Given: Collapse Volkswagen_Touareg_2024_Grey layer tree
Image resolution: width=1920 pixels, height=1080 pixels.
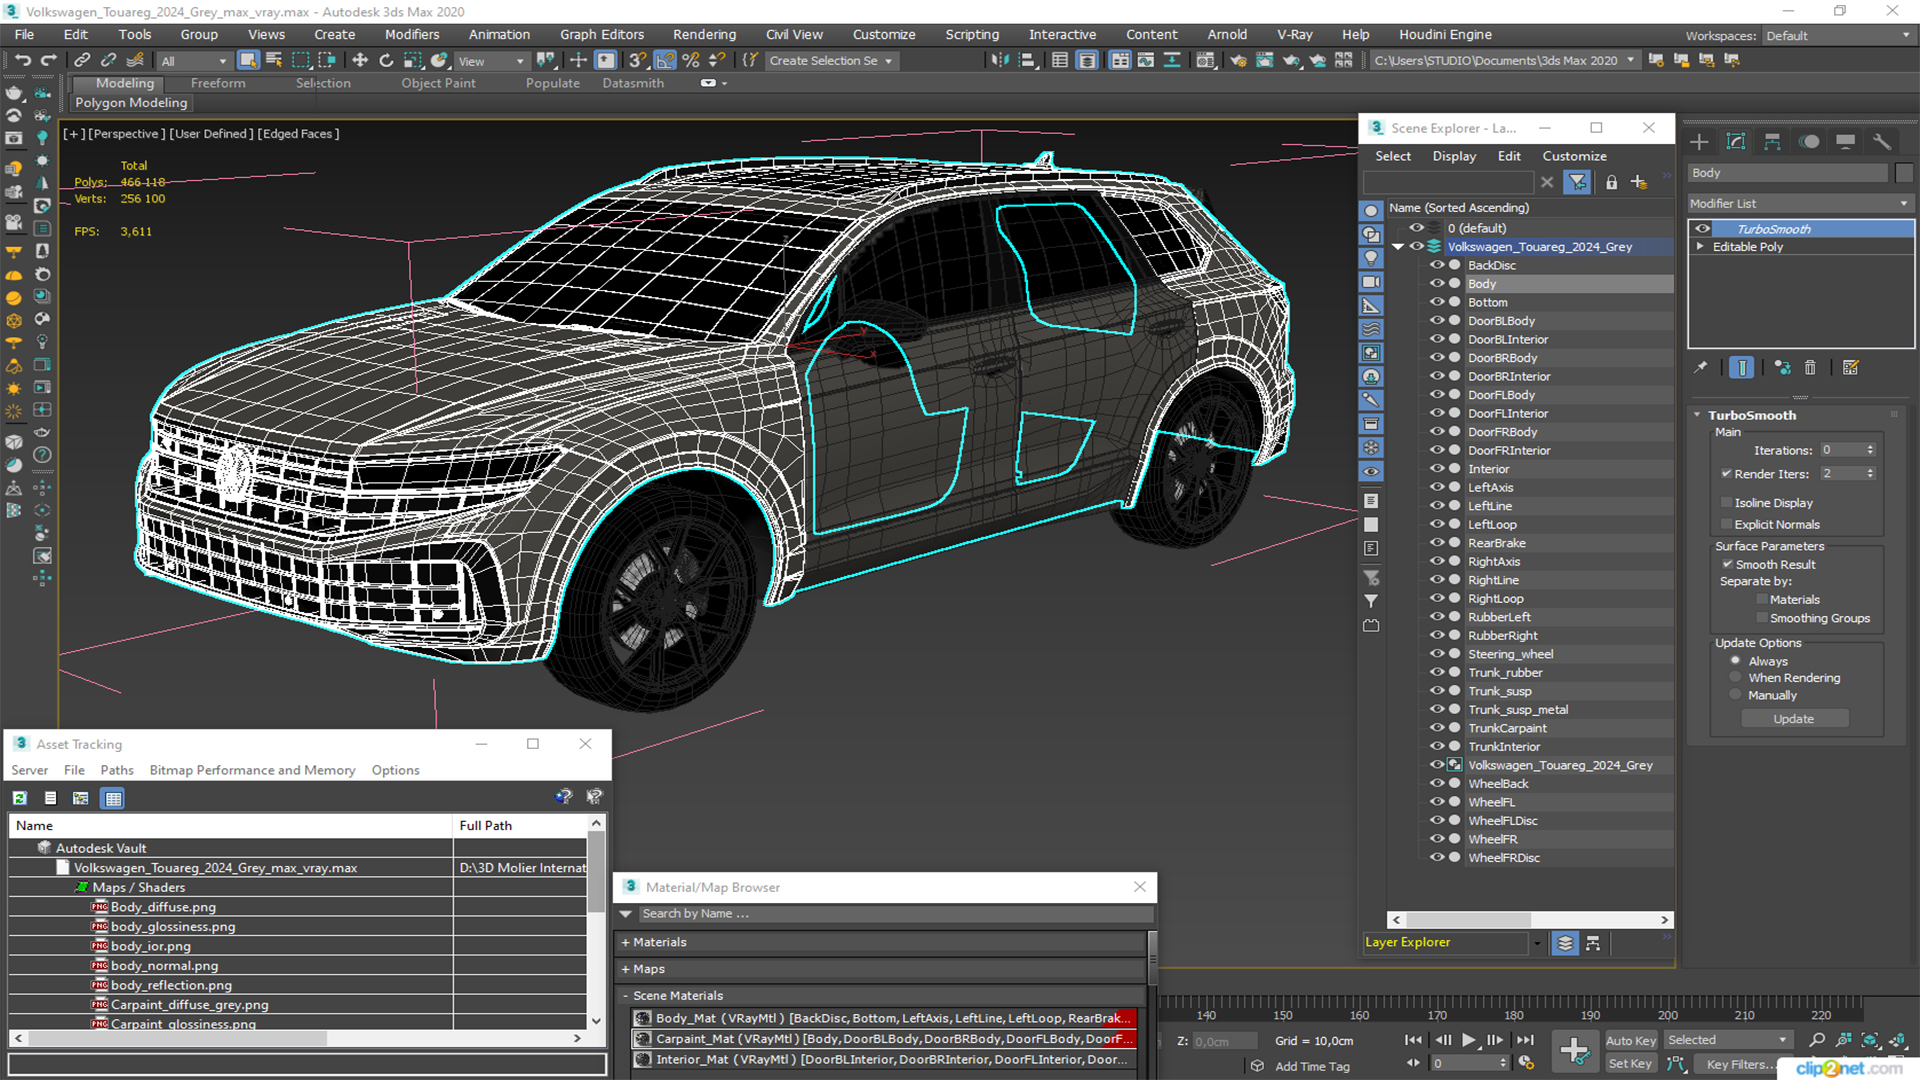Looking at the screenshot, I should 1398,247.
